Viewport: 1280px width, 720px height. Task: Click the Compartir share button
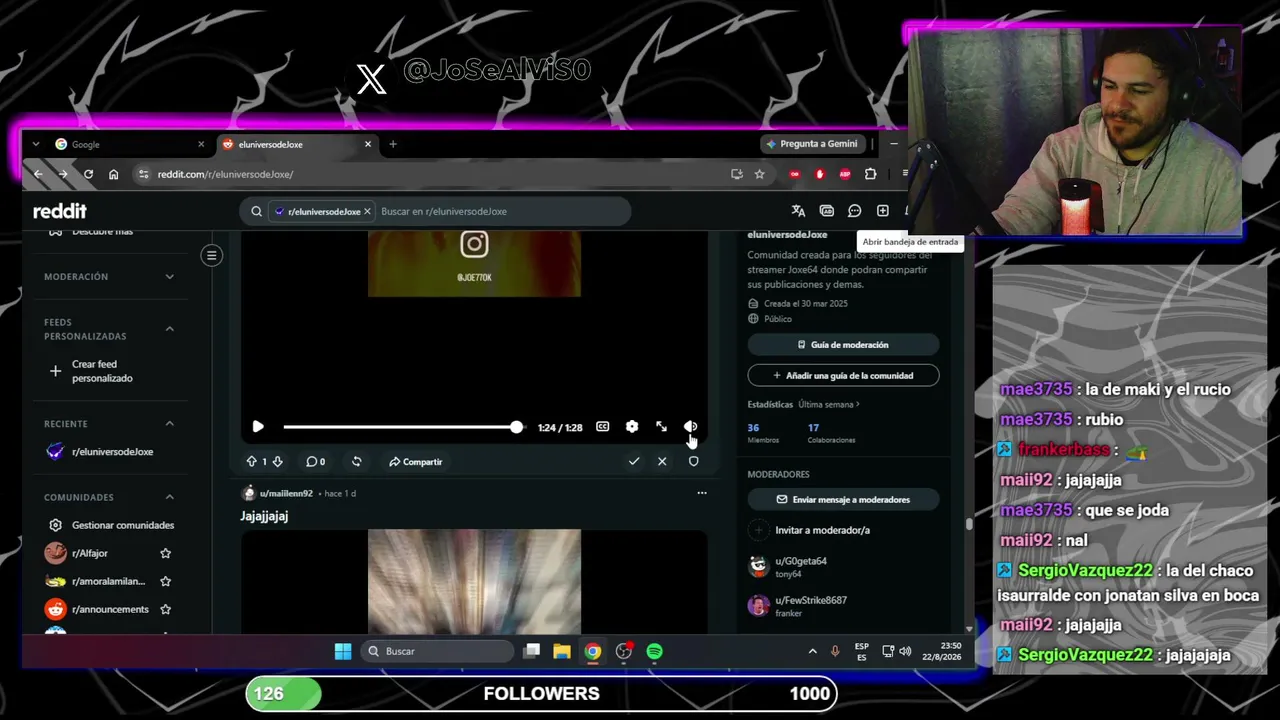pyautogui.click(x=416, y=462)
